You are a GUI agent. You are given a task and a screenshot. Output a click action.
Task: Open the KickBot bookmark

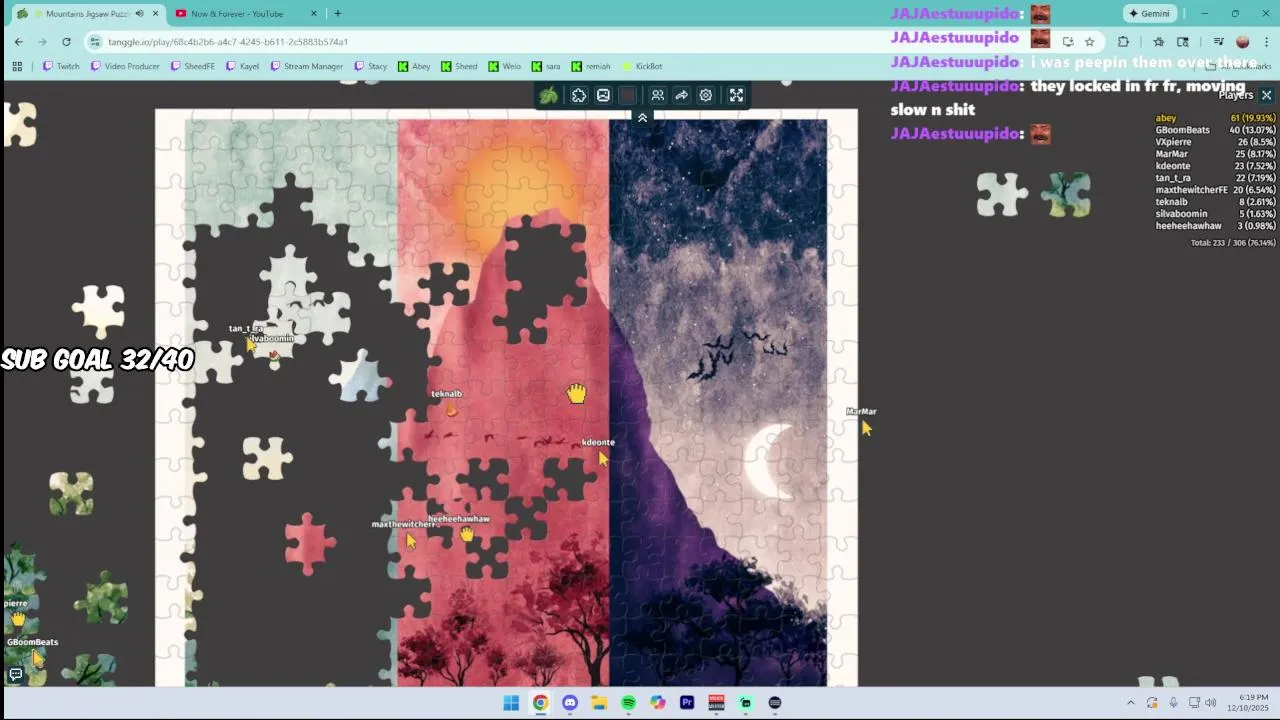pyautogui.click(x=641, y=66)
